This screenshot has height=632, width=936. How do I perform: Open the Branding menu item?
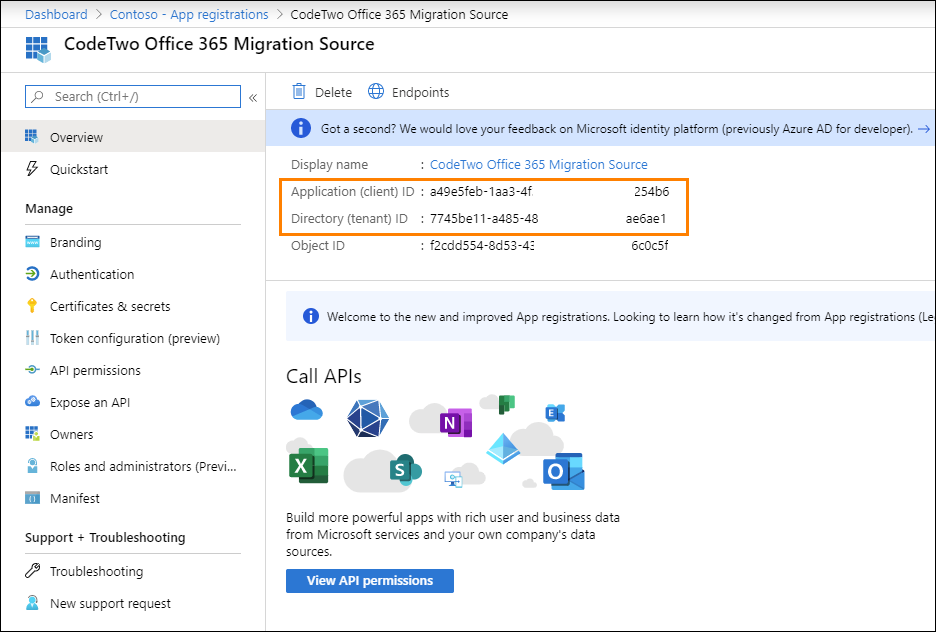(133, 242)
